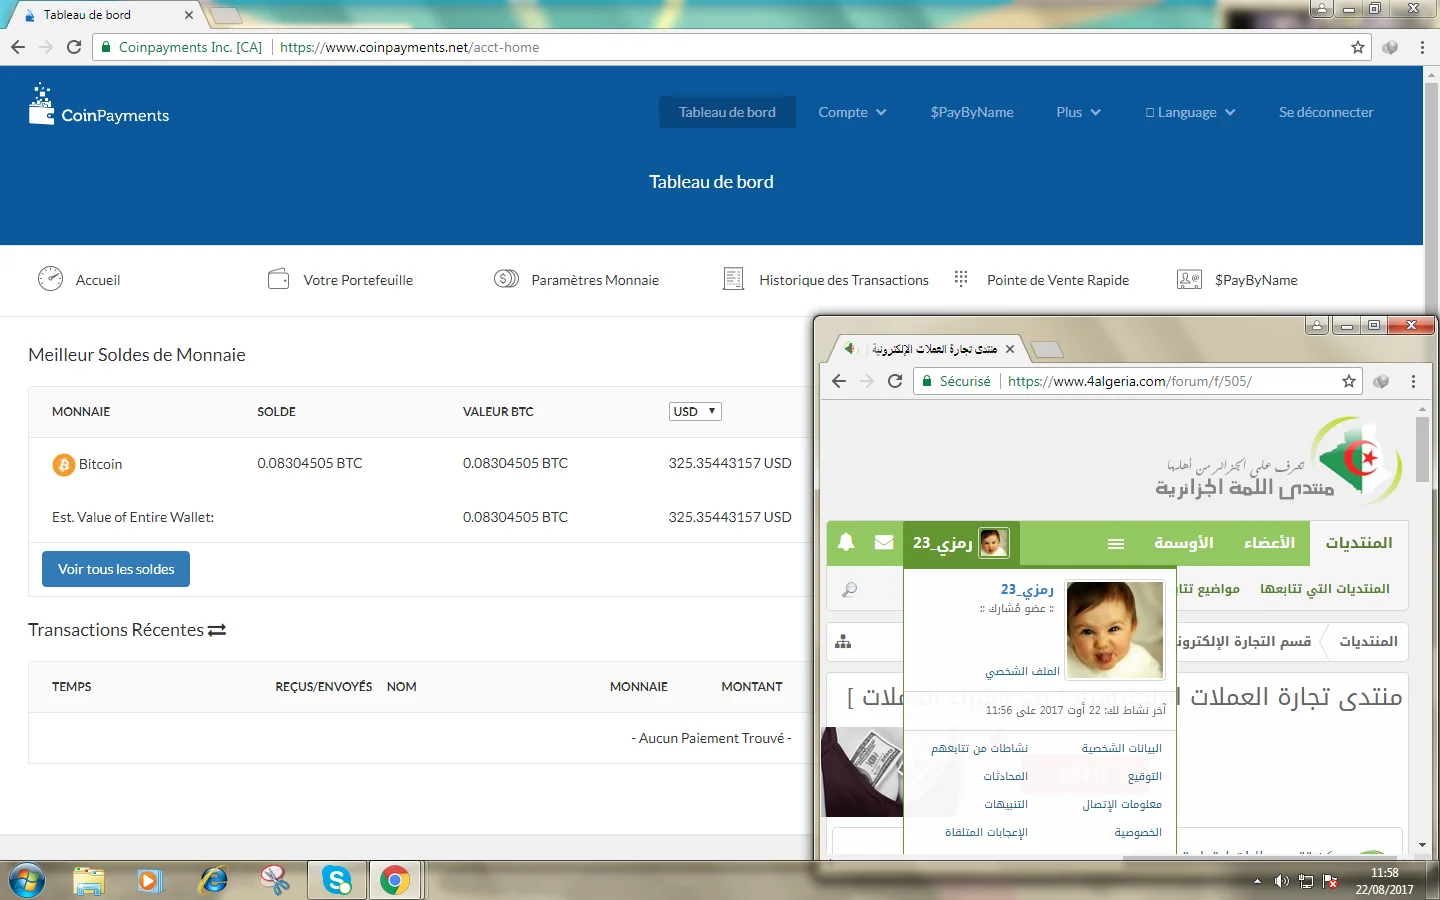Click Voir tous les soldes button
This screenshot has height=900, width=1440.
point(116,569)
